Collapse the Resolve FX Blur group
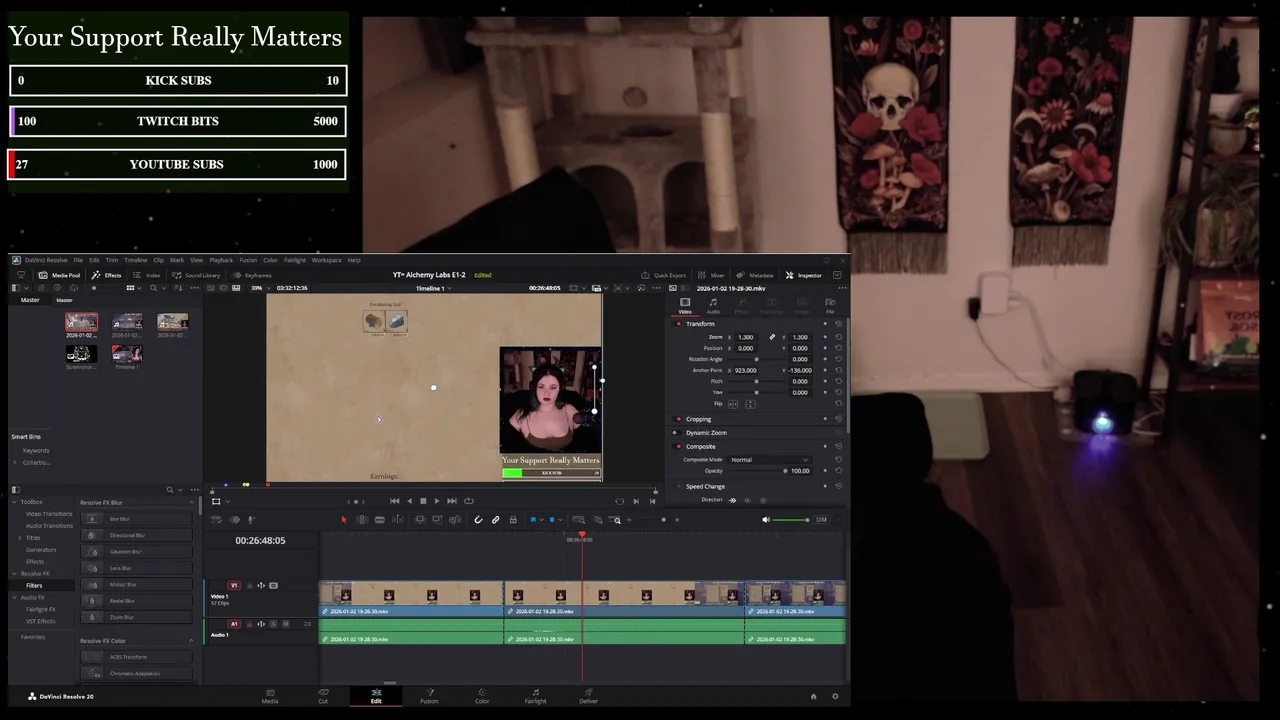The width and height of the screenshot is (1280, 720). [x=191, y=502]
